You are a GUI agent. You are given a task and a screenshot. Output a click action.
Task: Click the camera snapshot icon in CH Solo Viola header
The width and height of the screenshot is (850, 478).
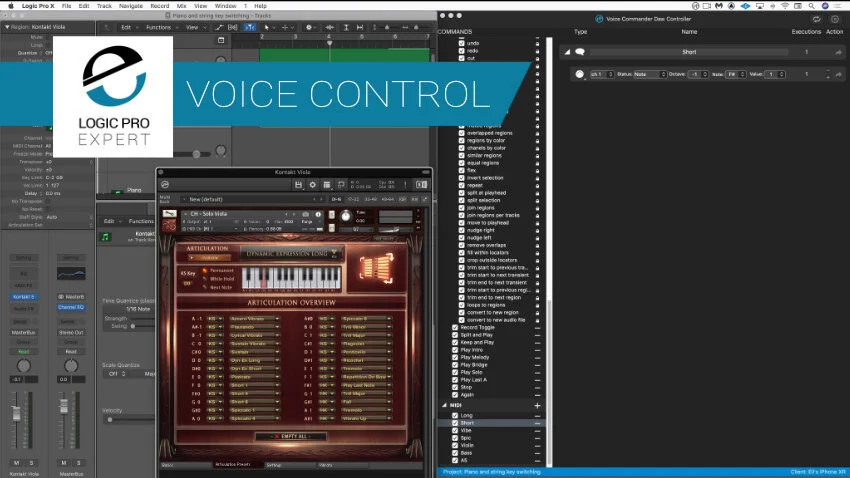click(305, 214)
